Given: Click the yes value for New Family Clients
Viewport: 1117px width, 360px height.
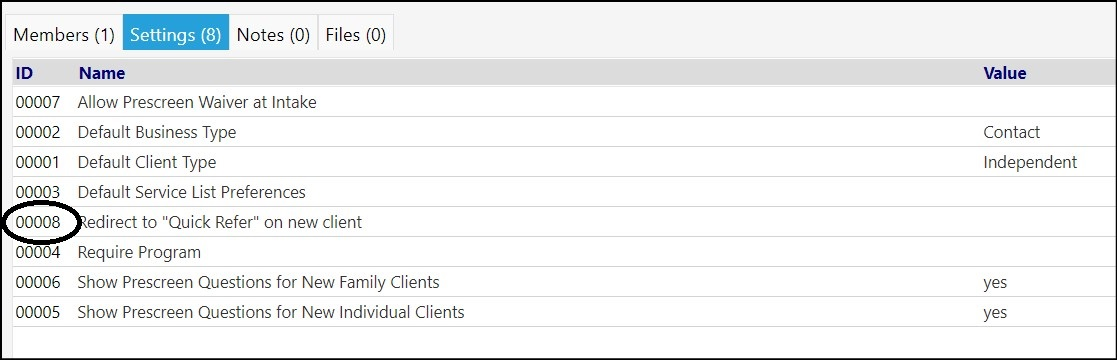Looking at the screenshot, I should pyautogui.click(x=995, y=283).
